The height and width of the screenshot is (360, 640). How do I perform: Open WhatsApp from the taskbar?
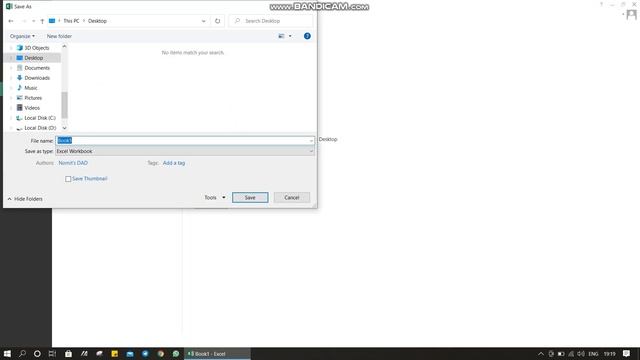coord(176,353)
